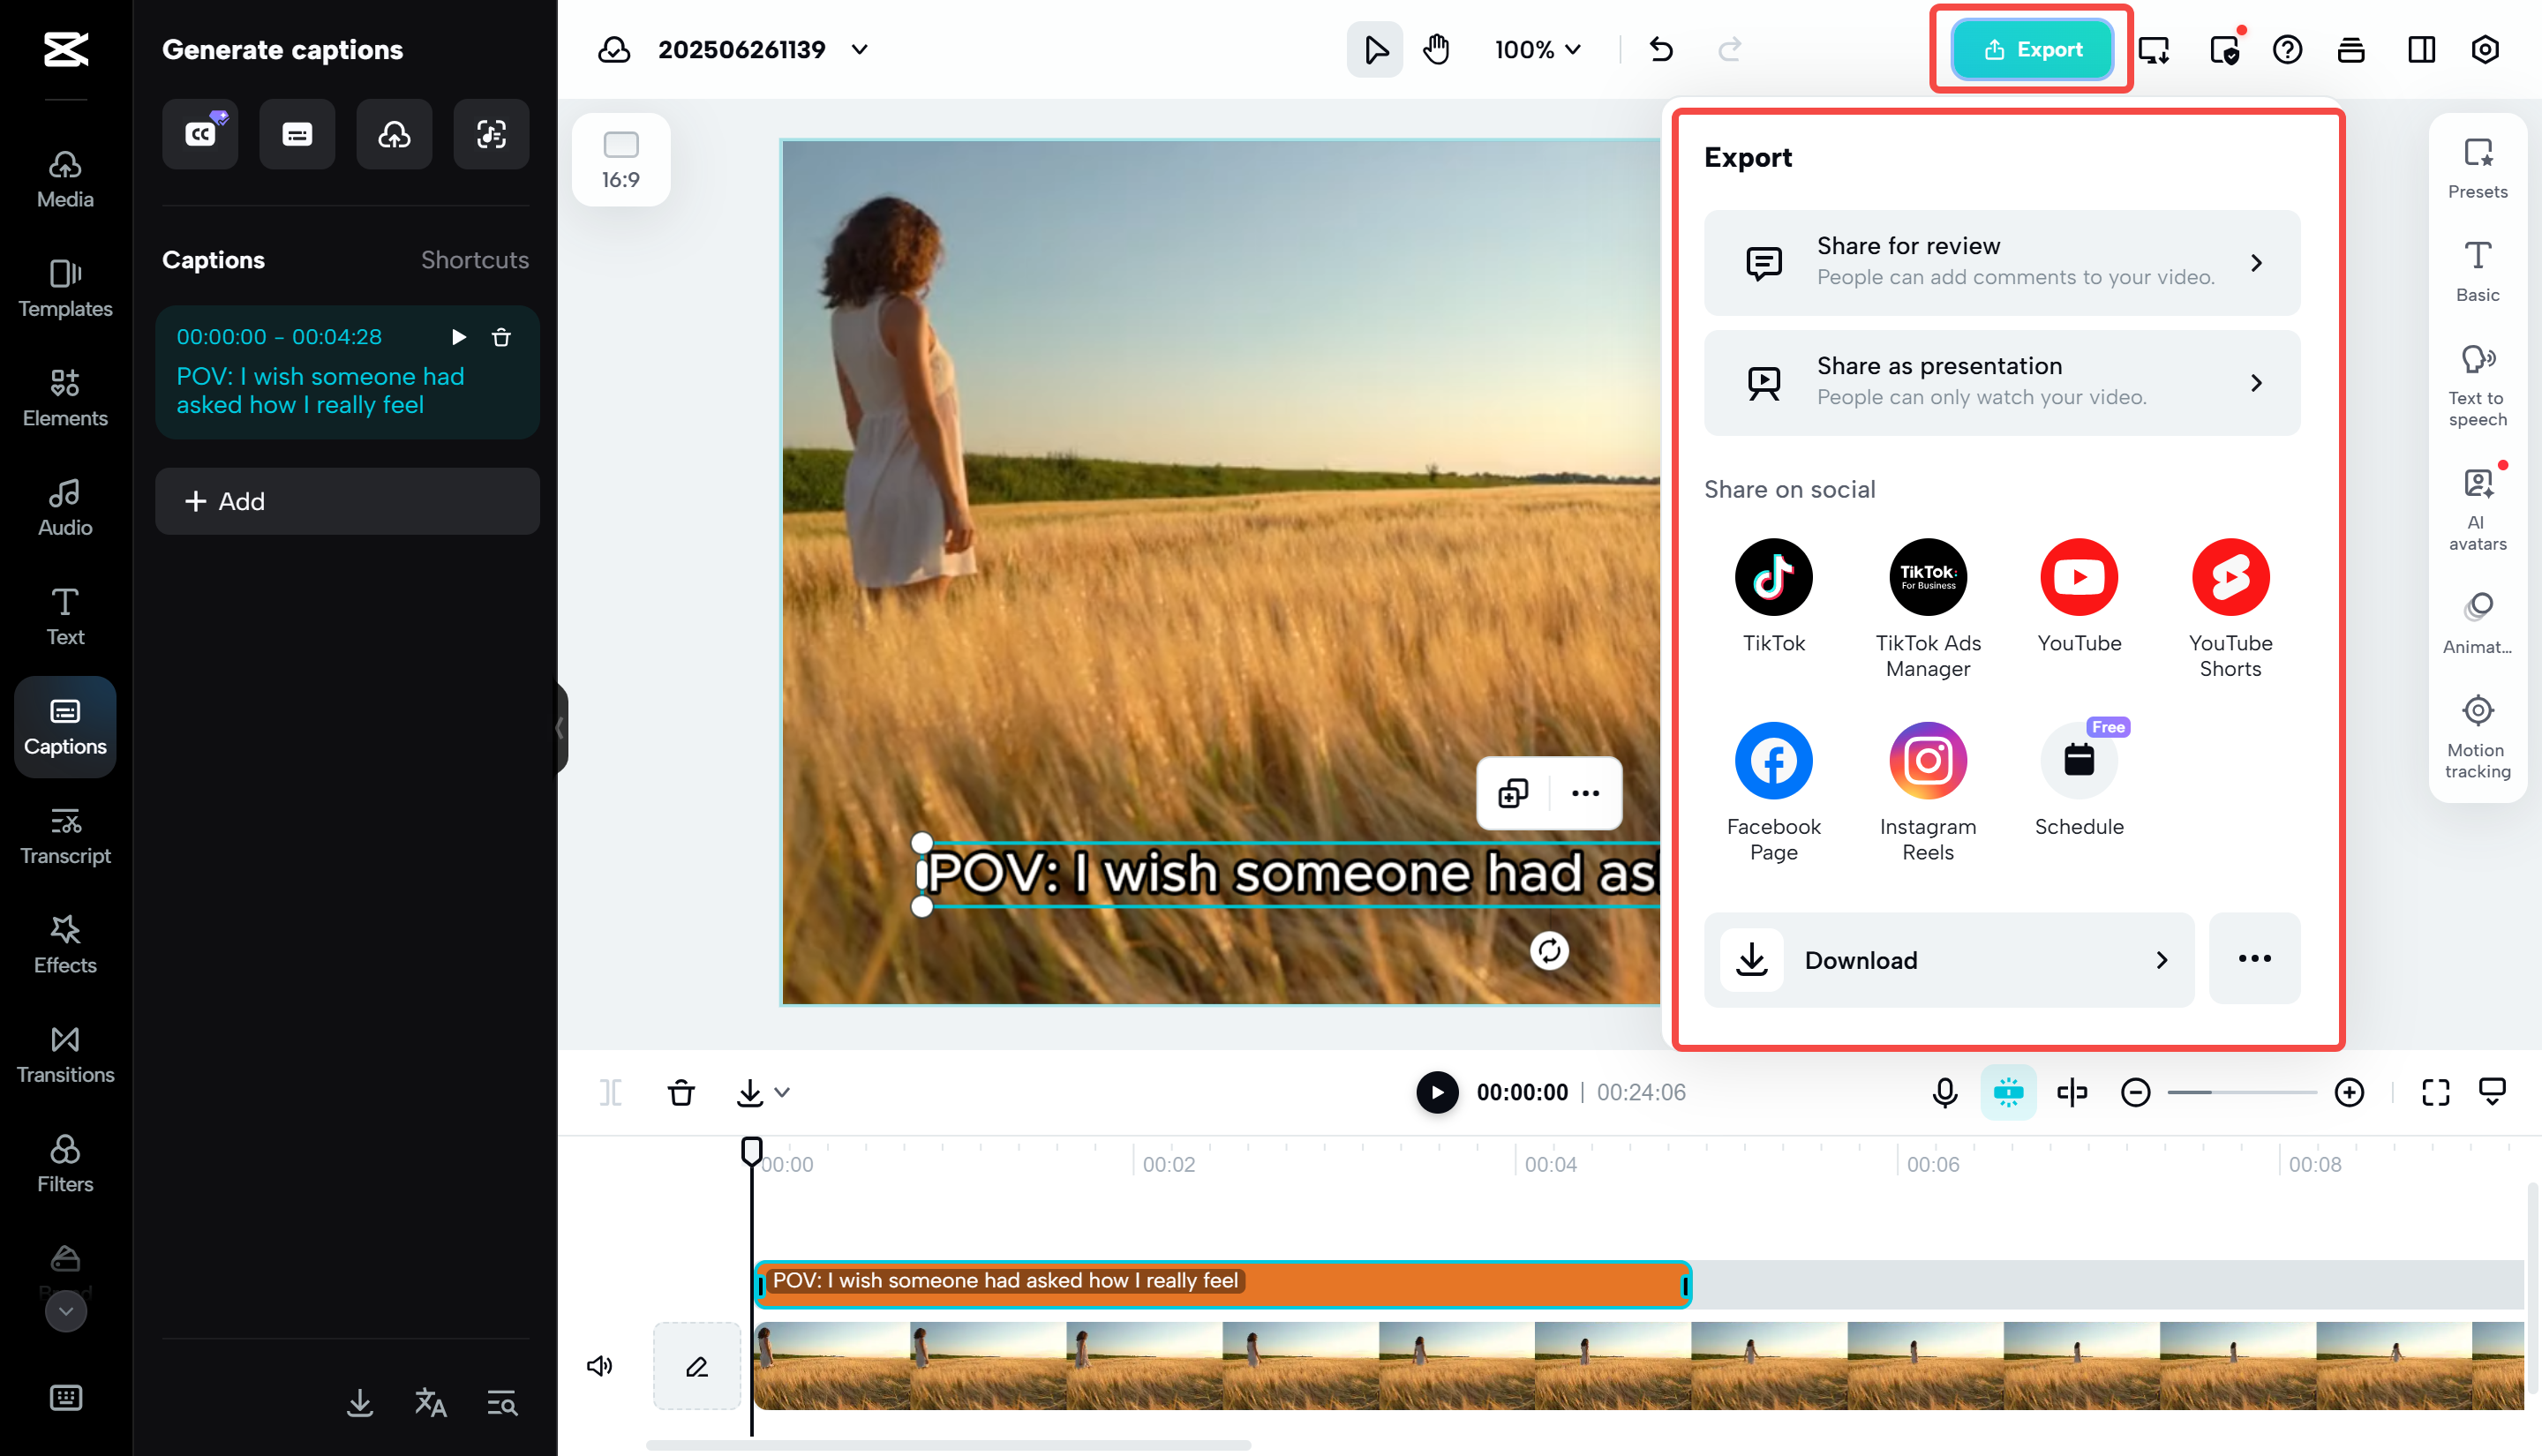Expand the project name 202506261139 dropdown
The image size is (2542, 1456).
860,49
